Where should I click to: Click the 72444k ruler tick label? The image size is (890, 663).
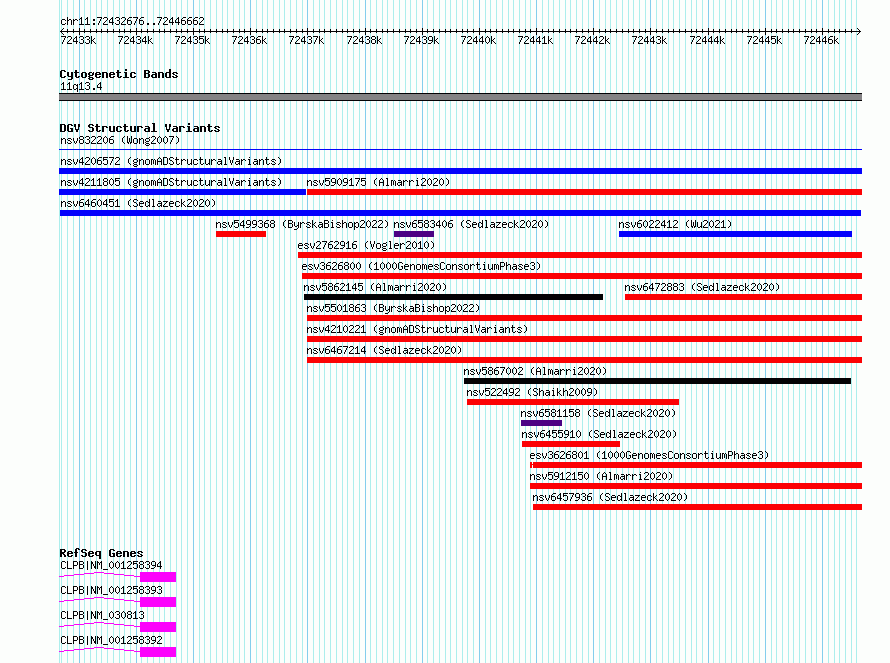tap(707, 40)
